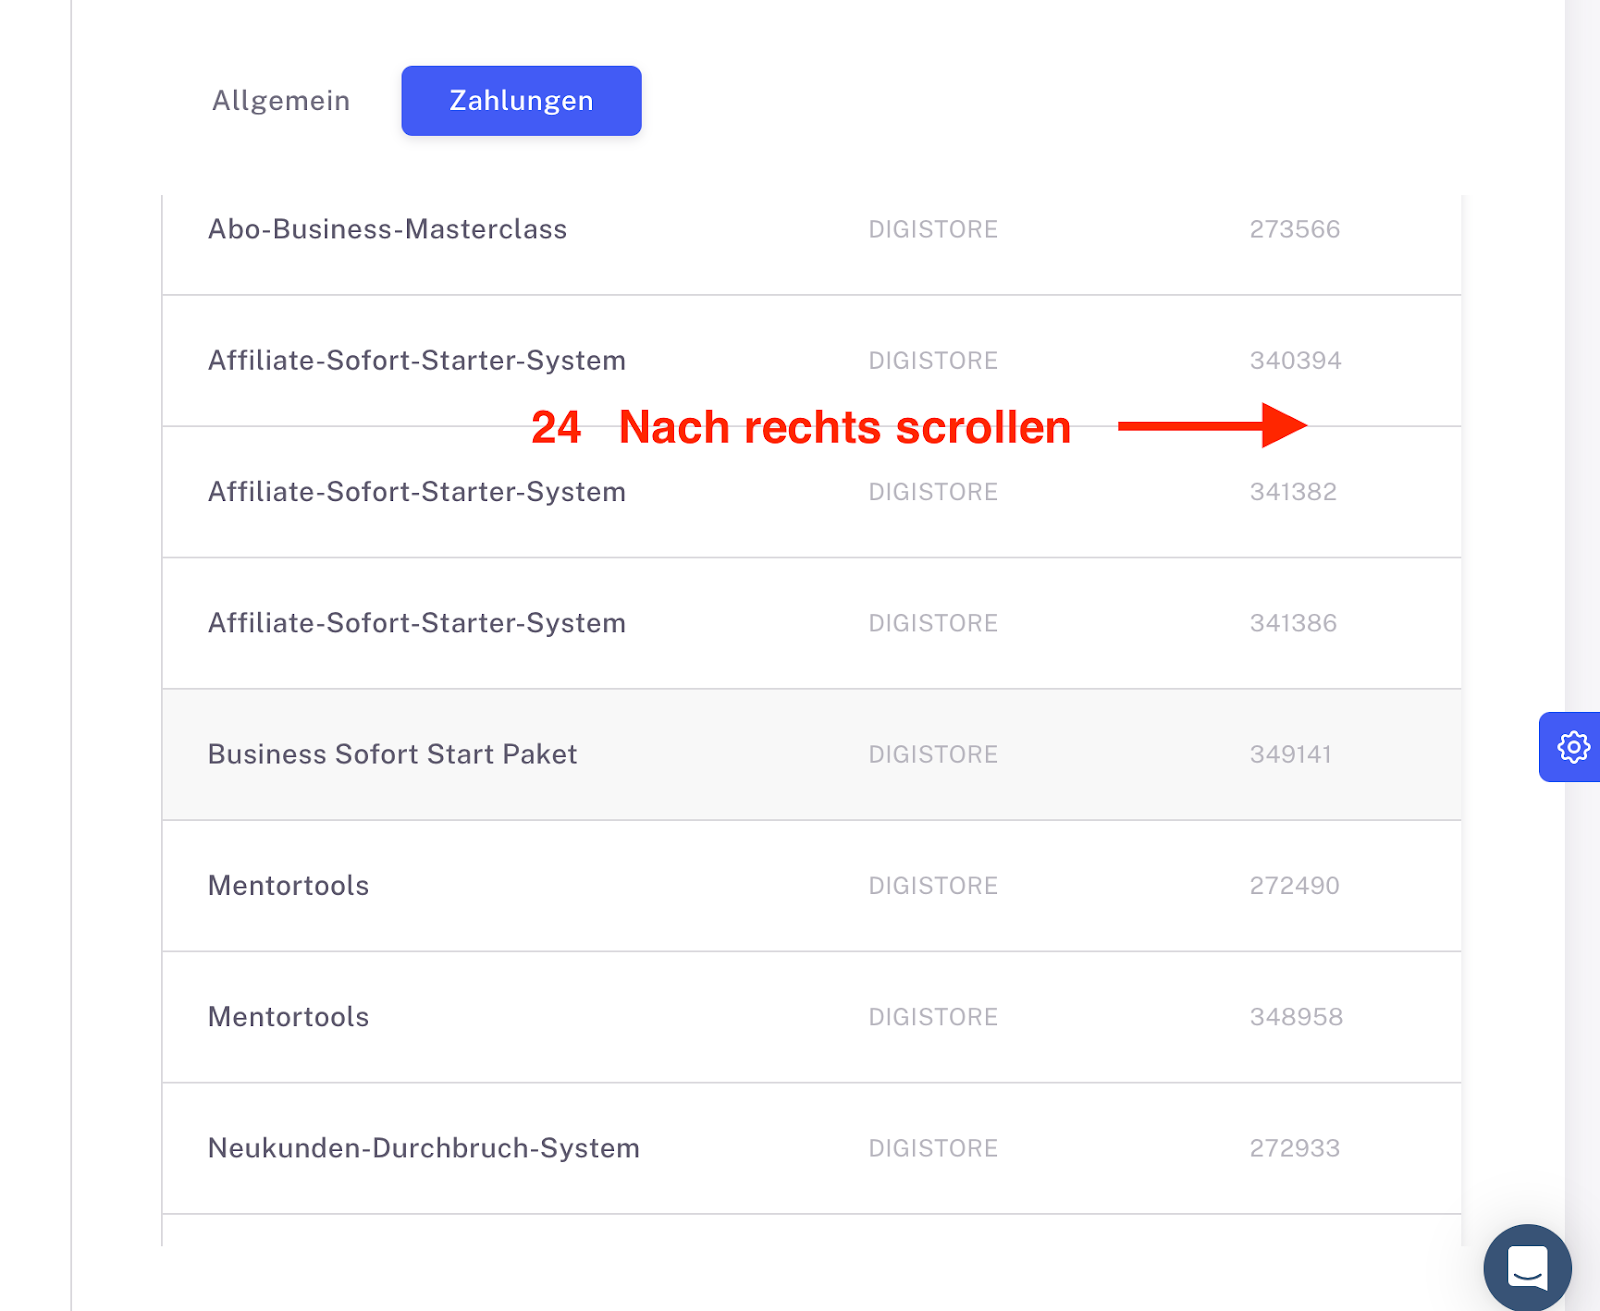The width and height of the screenshot is (1600, 1311).
Task: Click the Abo-Business-Masterclass product name
Action: tap(387, 229)
